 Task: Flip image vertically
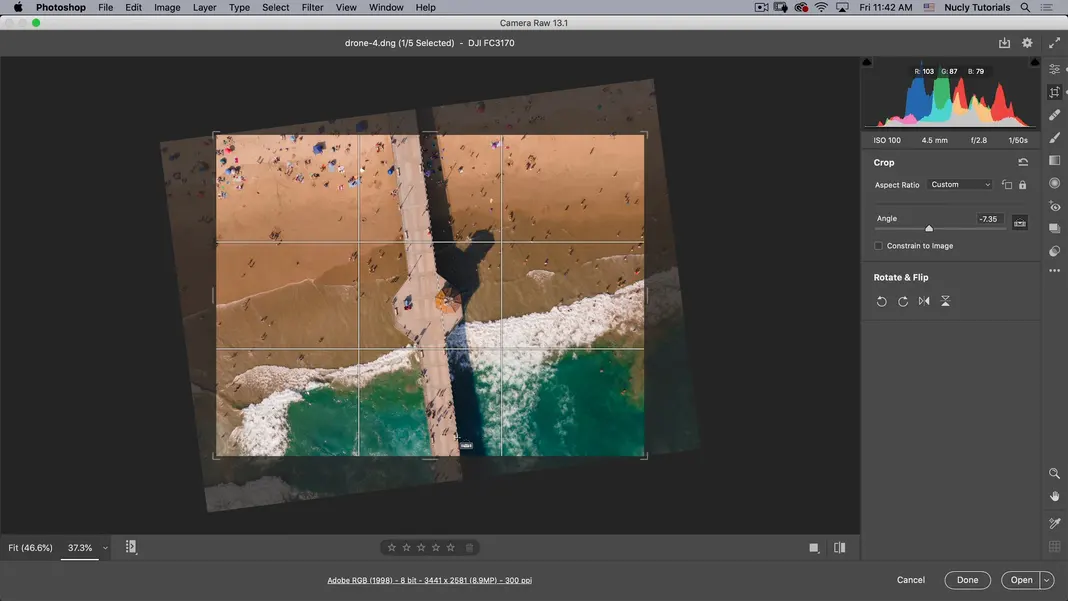945,301
